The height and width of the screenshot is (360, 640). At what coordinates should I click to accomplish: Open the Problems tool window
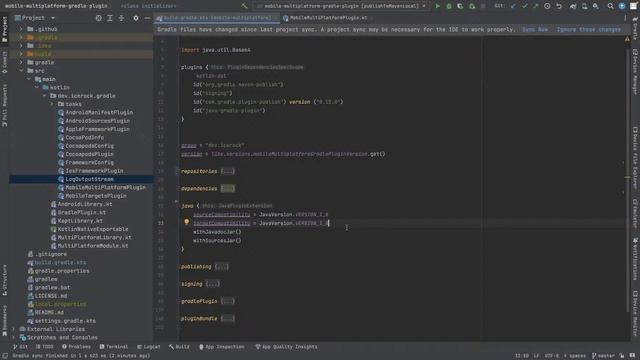[x=76, y=347]
